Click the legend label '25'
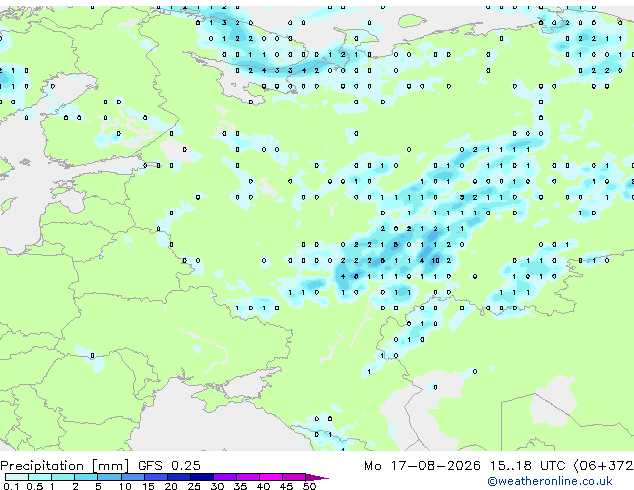The image size is (634, 490). tap(194, 486)
